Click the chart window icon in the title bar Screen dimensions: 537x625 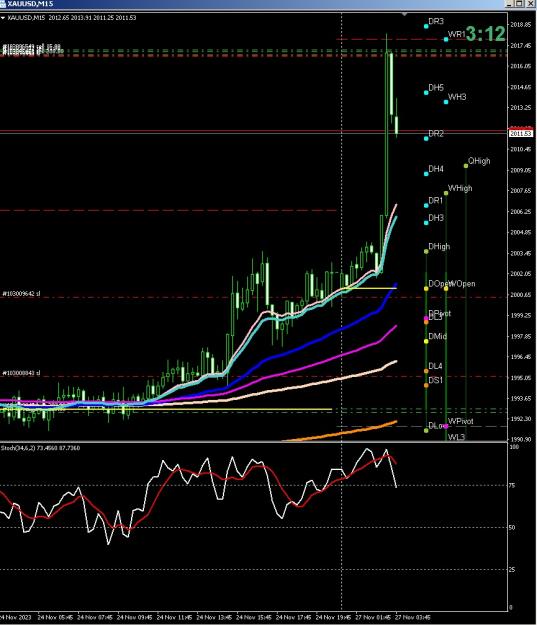click(3, 4)
